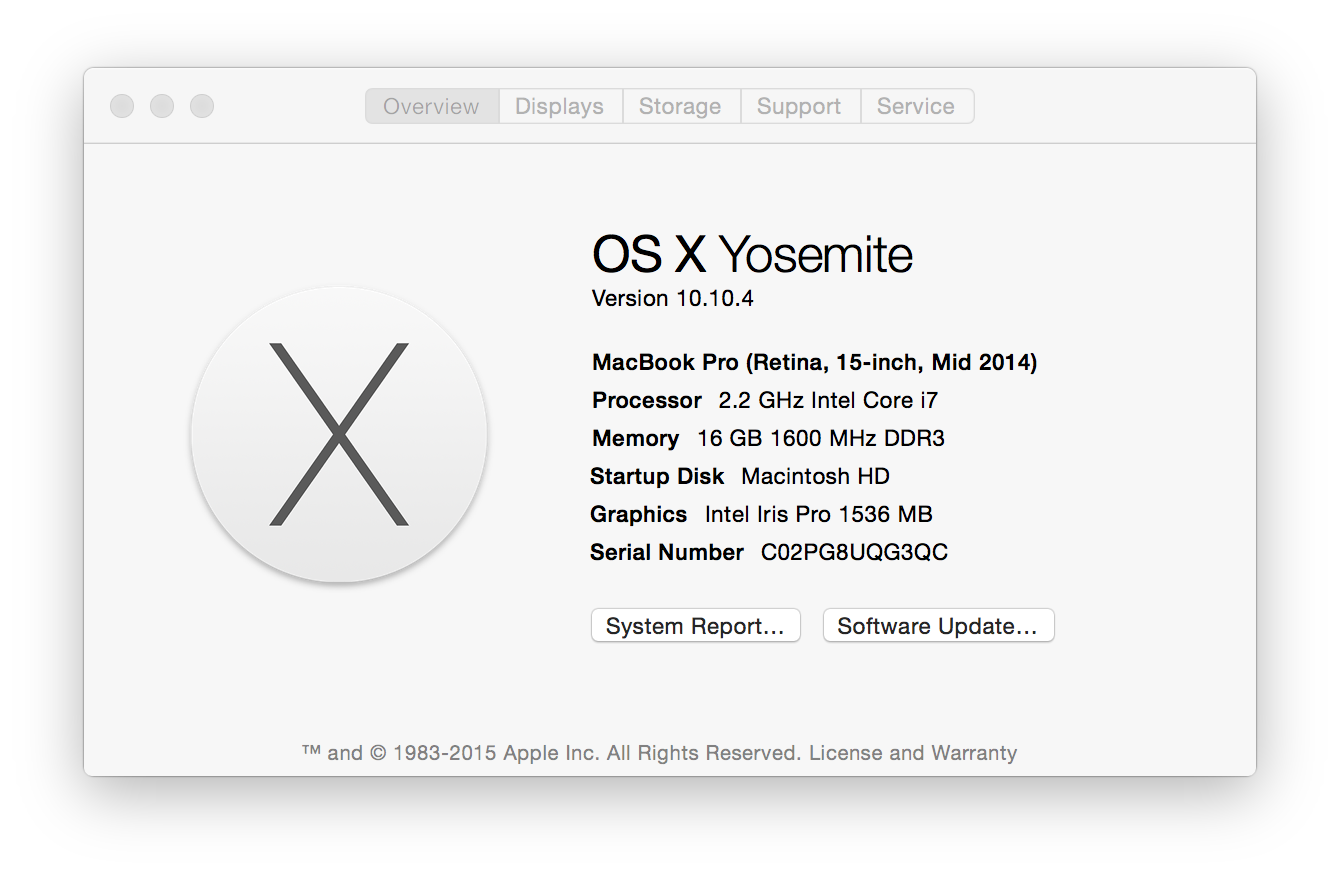
Task: Go to the Service tab
Action: pyautogui.click(x=916, y=106)
